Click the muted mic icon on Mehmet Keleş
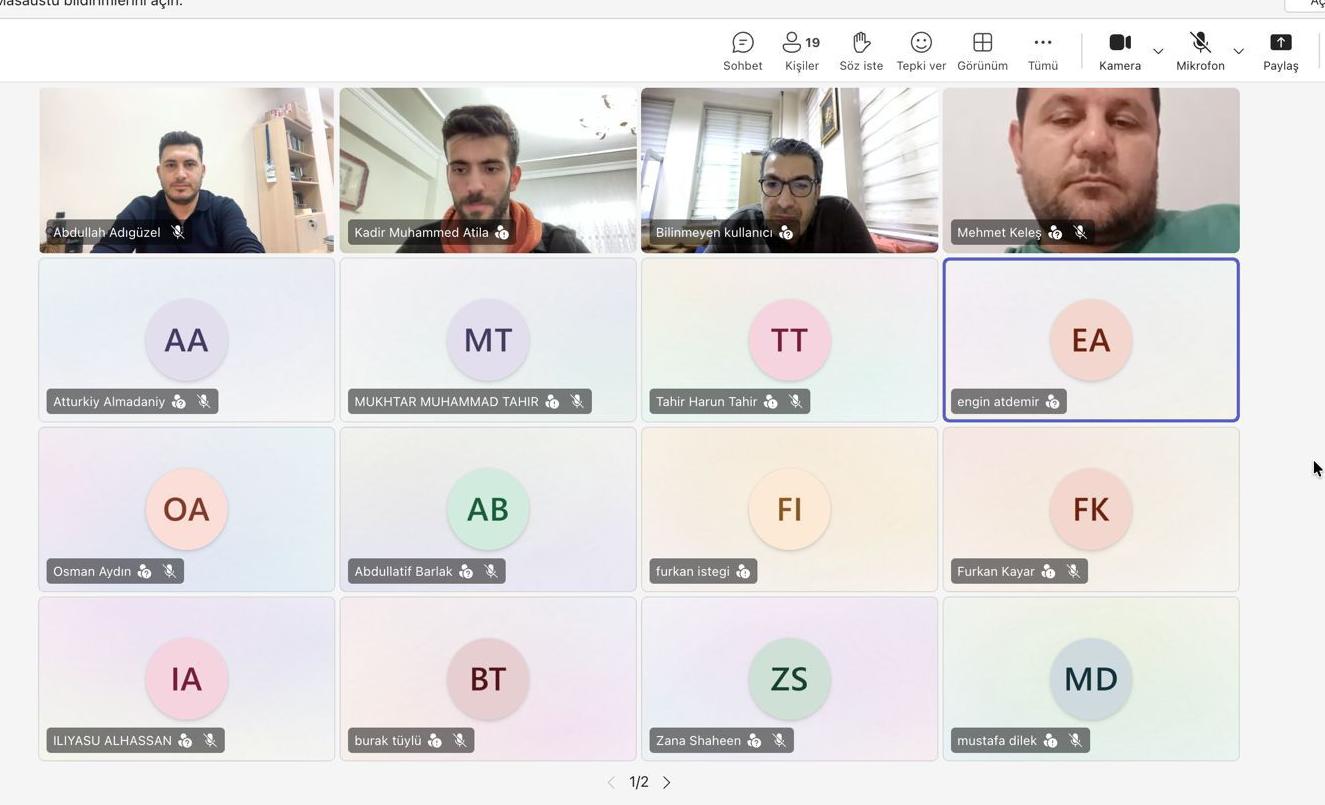Screen dimensions: 1325x805 [x=1080, y=232]
